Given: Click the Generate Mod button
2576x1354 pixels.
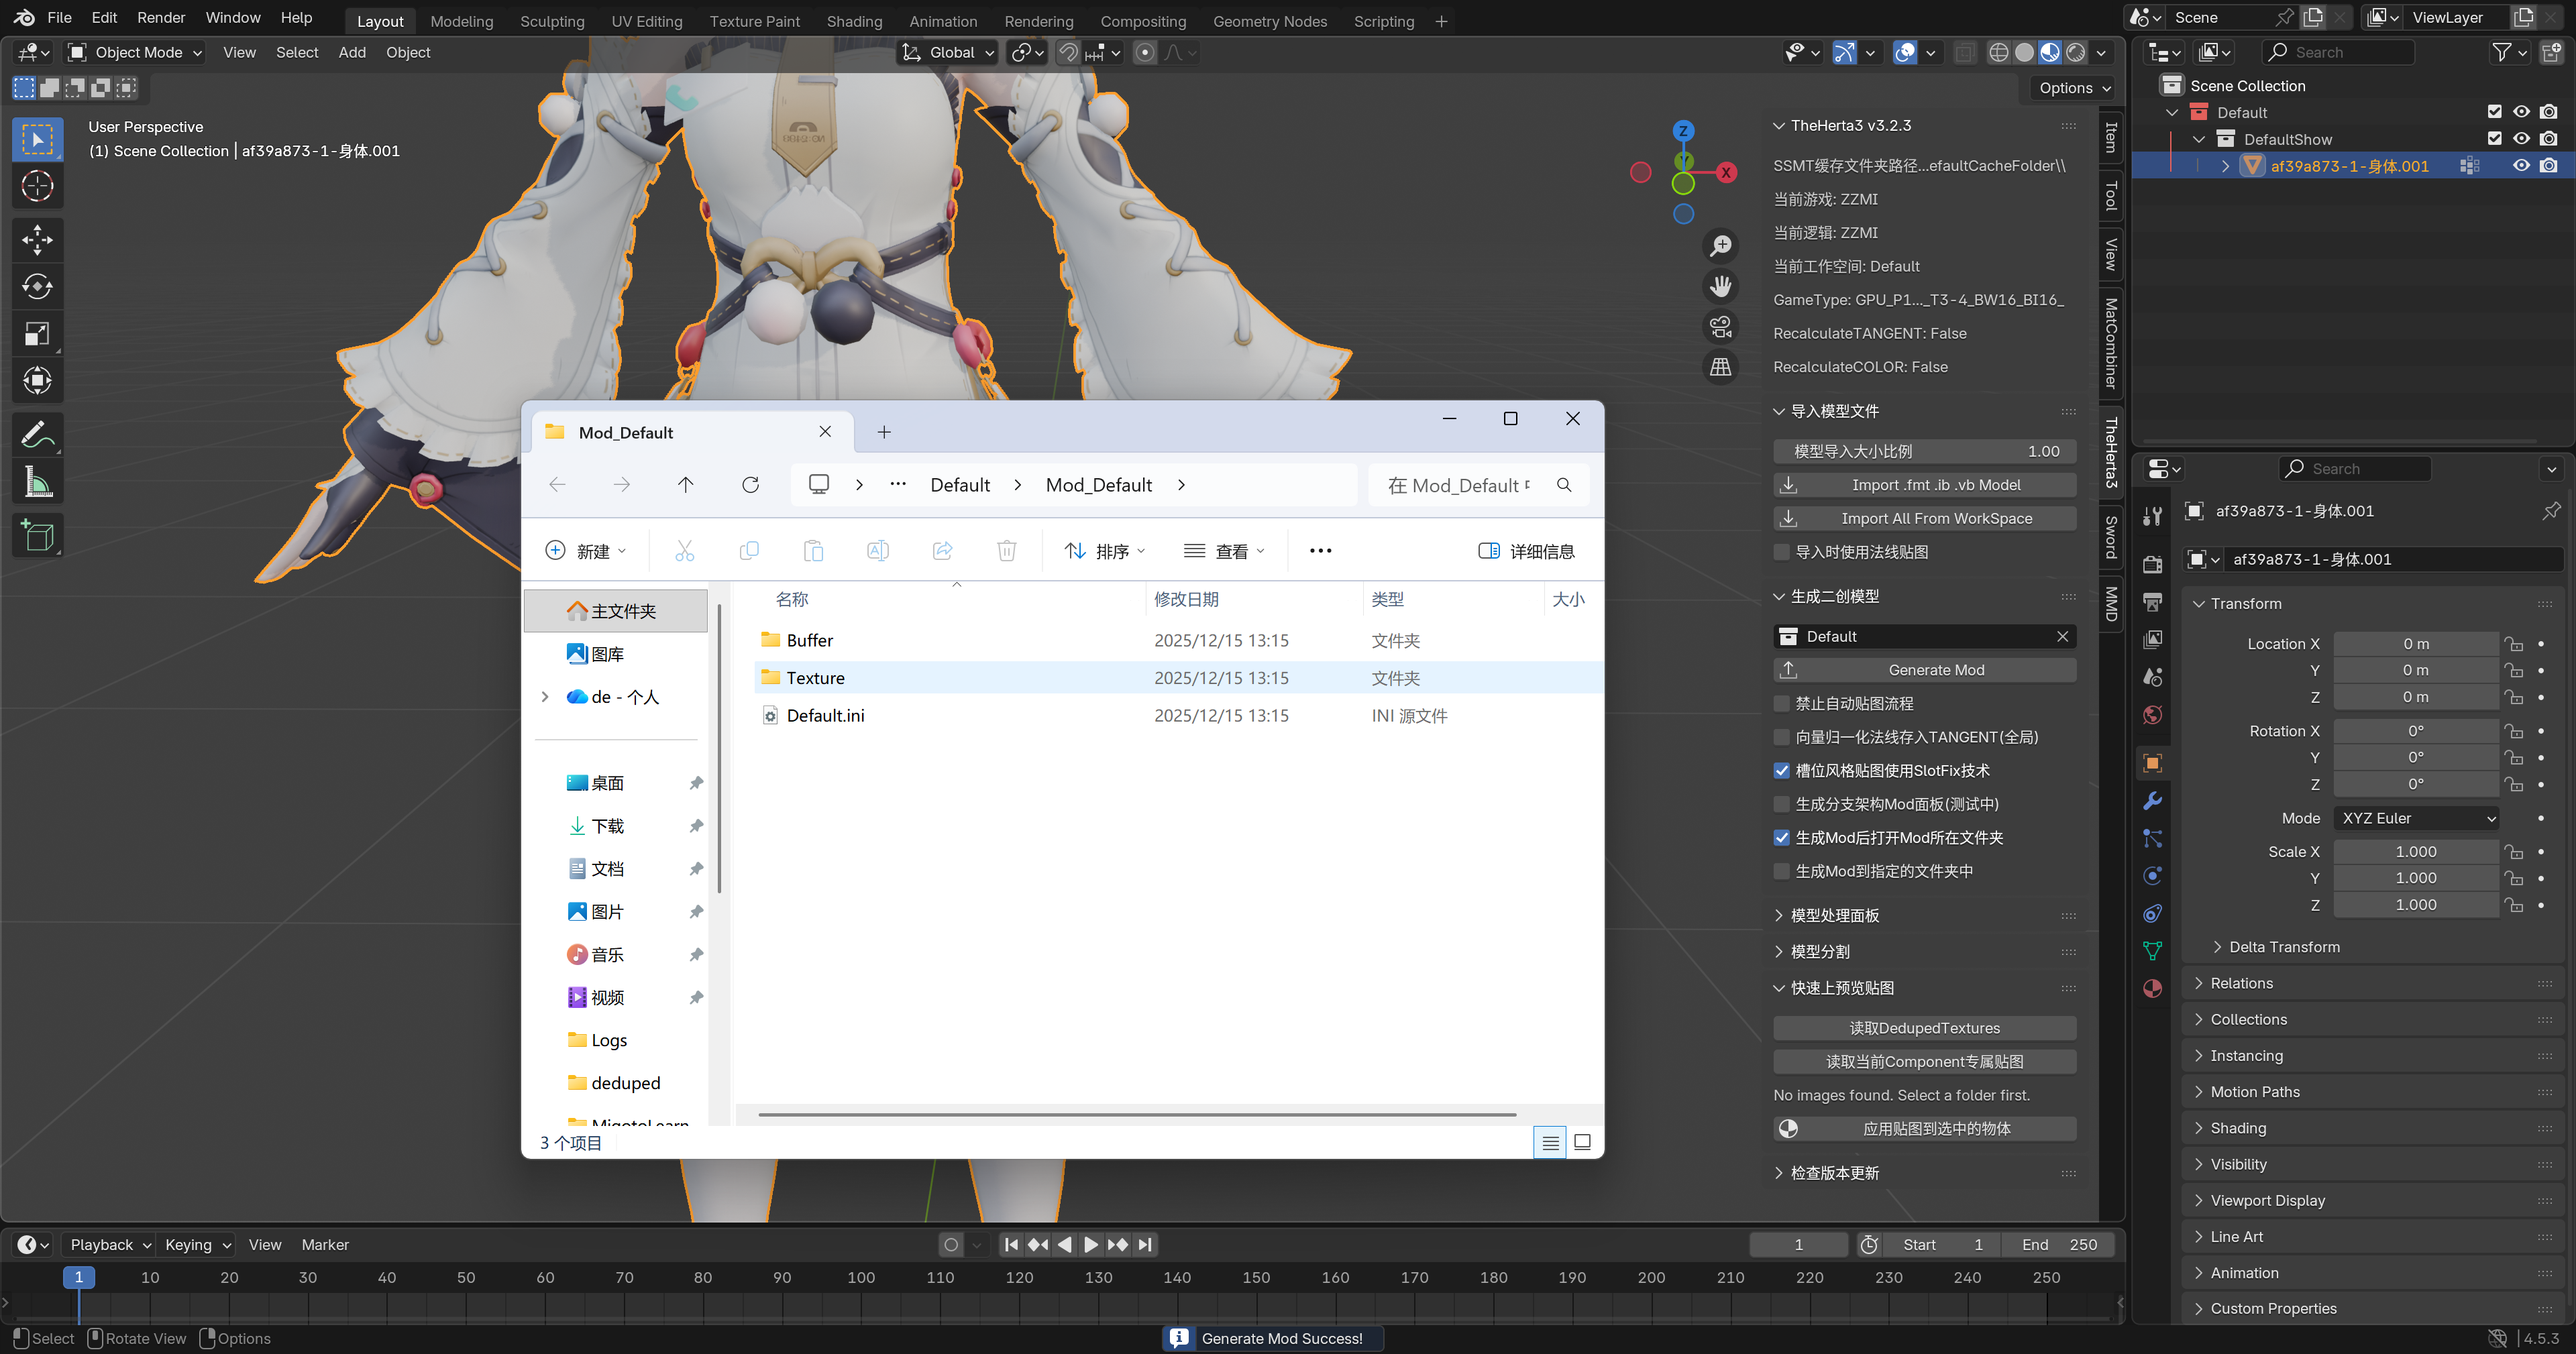Looking at the screenshot, I should point(1924,670).
